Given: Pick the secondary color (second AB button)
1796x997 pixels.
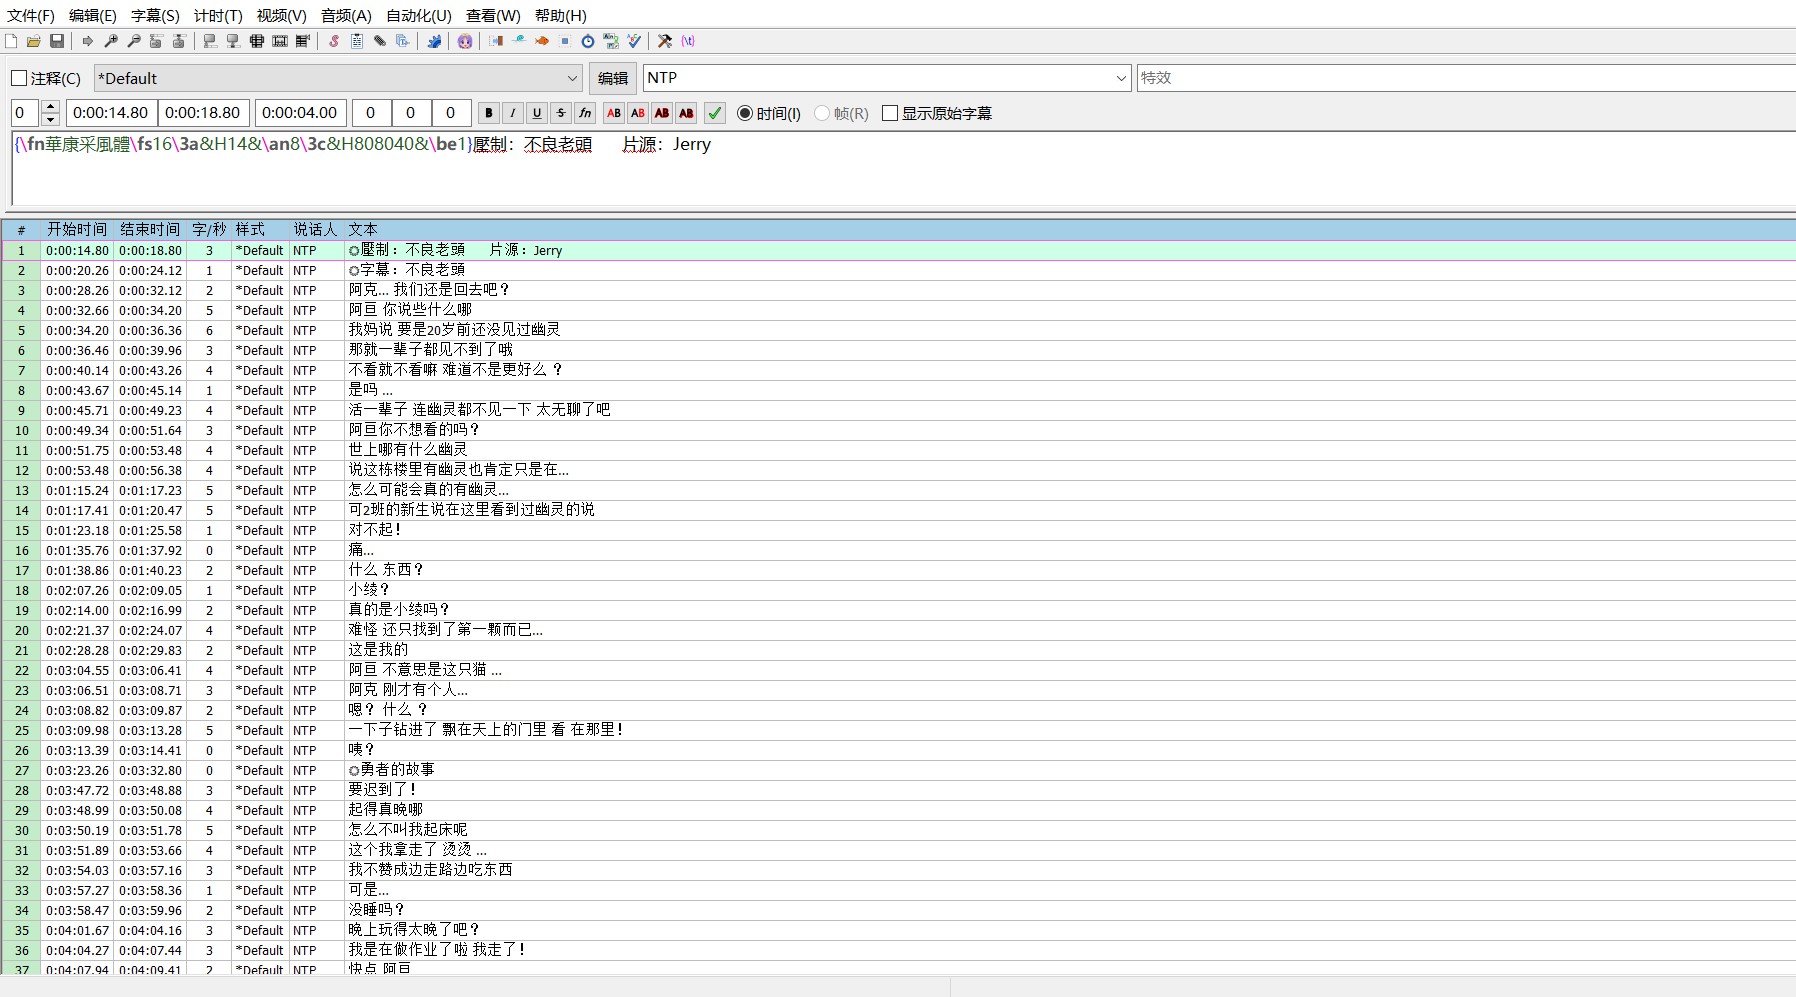Looking at the screenshot, I should coord(638,113).
